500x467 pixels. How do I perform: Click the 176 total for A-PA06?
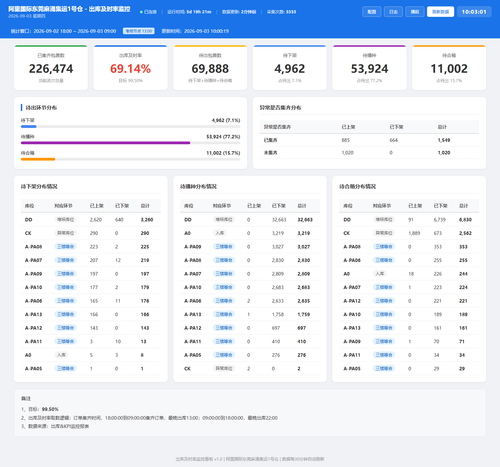145,301
